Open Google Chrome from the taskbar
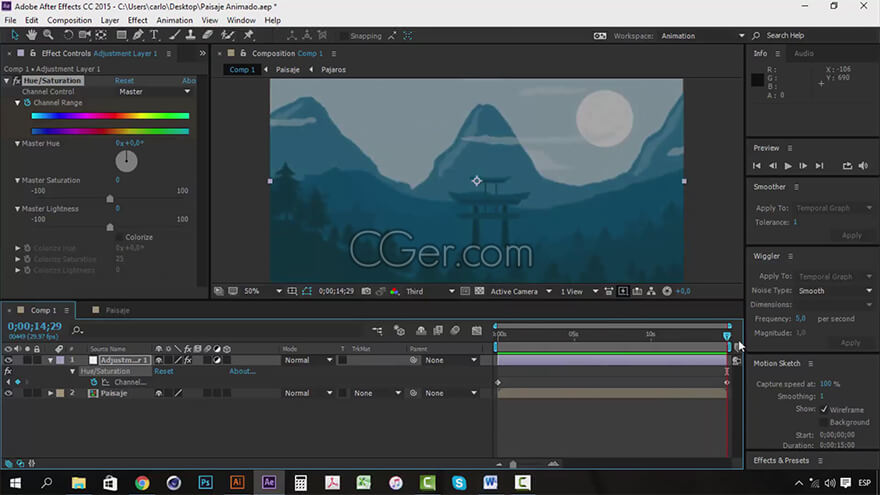Viewport: 880px width, 495px height. coord(142,483)
